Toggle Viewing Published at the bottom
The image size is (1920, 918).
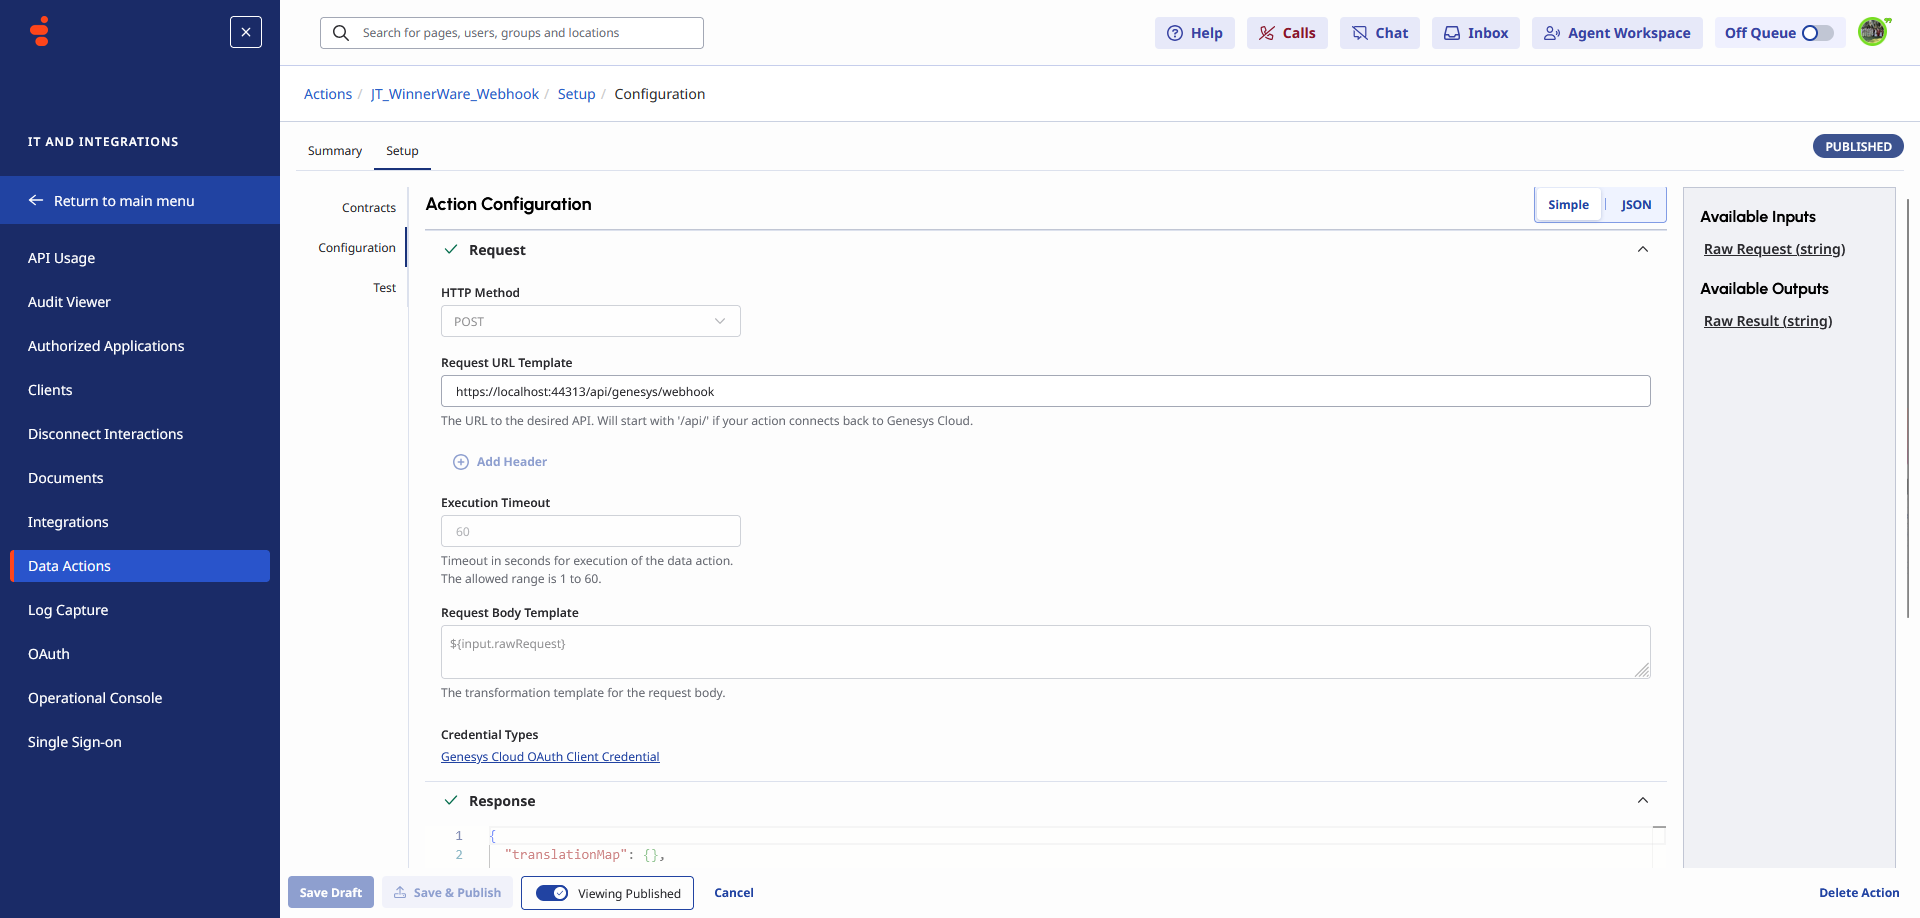pos(551,893)
